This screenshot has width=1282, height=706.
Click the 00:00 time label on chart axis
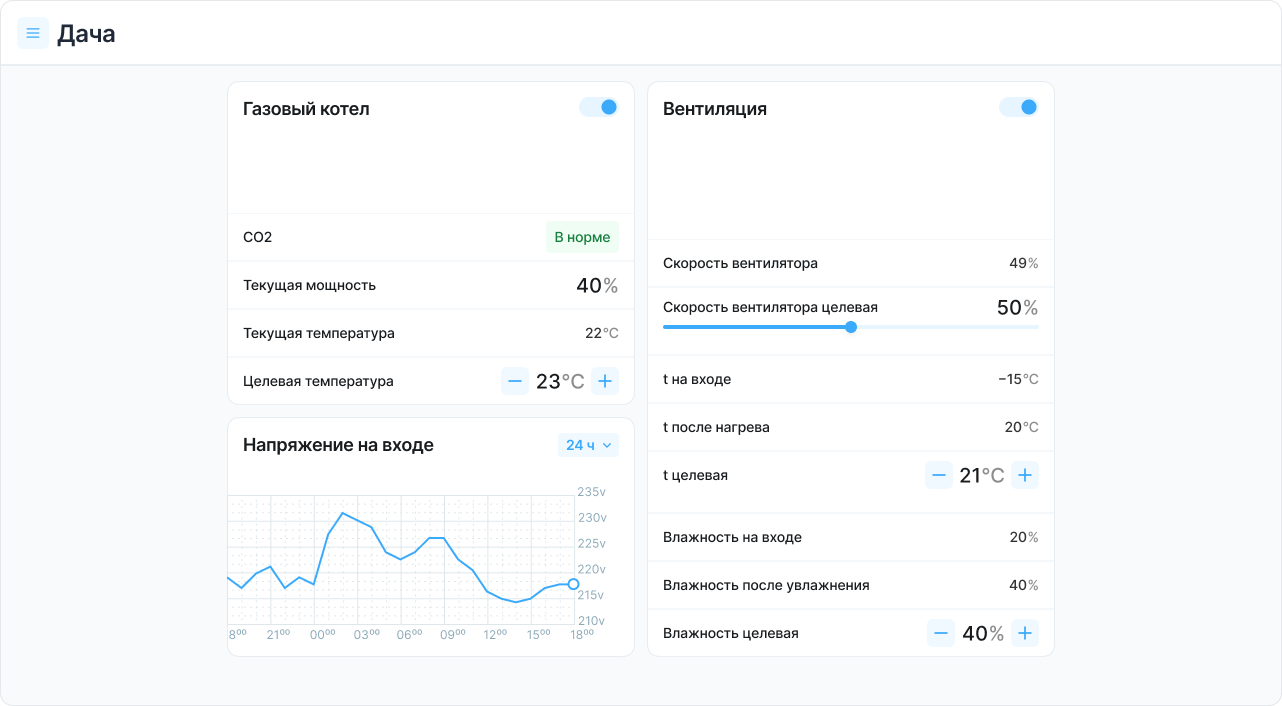coord(322,634)
